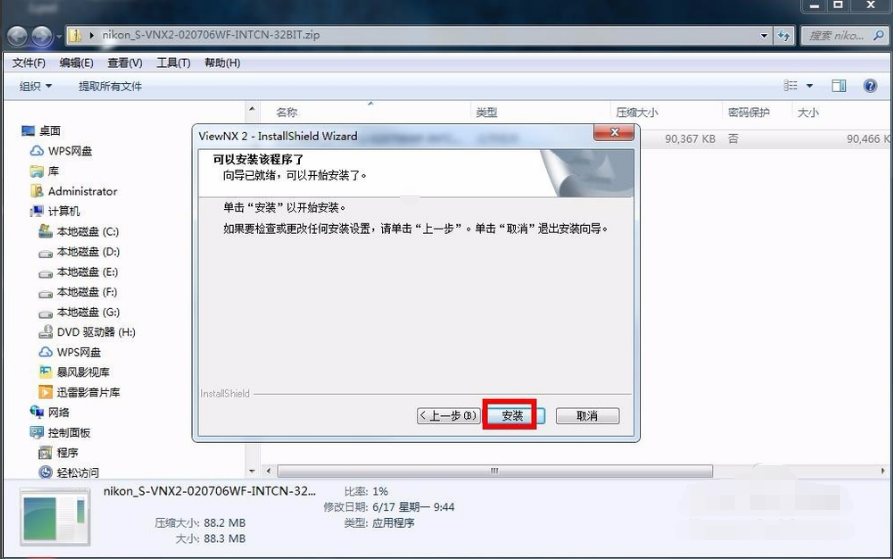
Task: Select 本地磁盘 (C:) drive icon
Action: 45,231
